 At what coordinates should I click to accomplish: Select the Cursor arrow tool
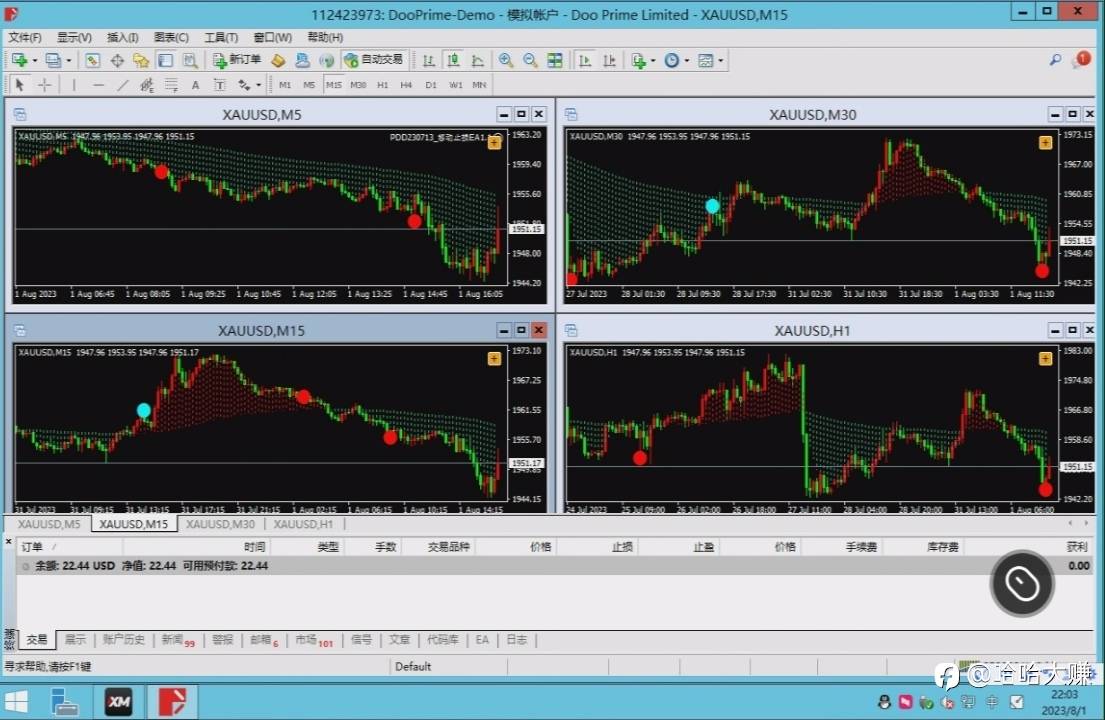click(20, 85)
